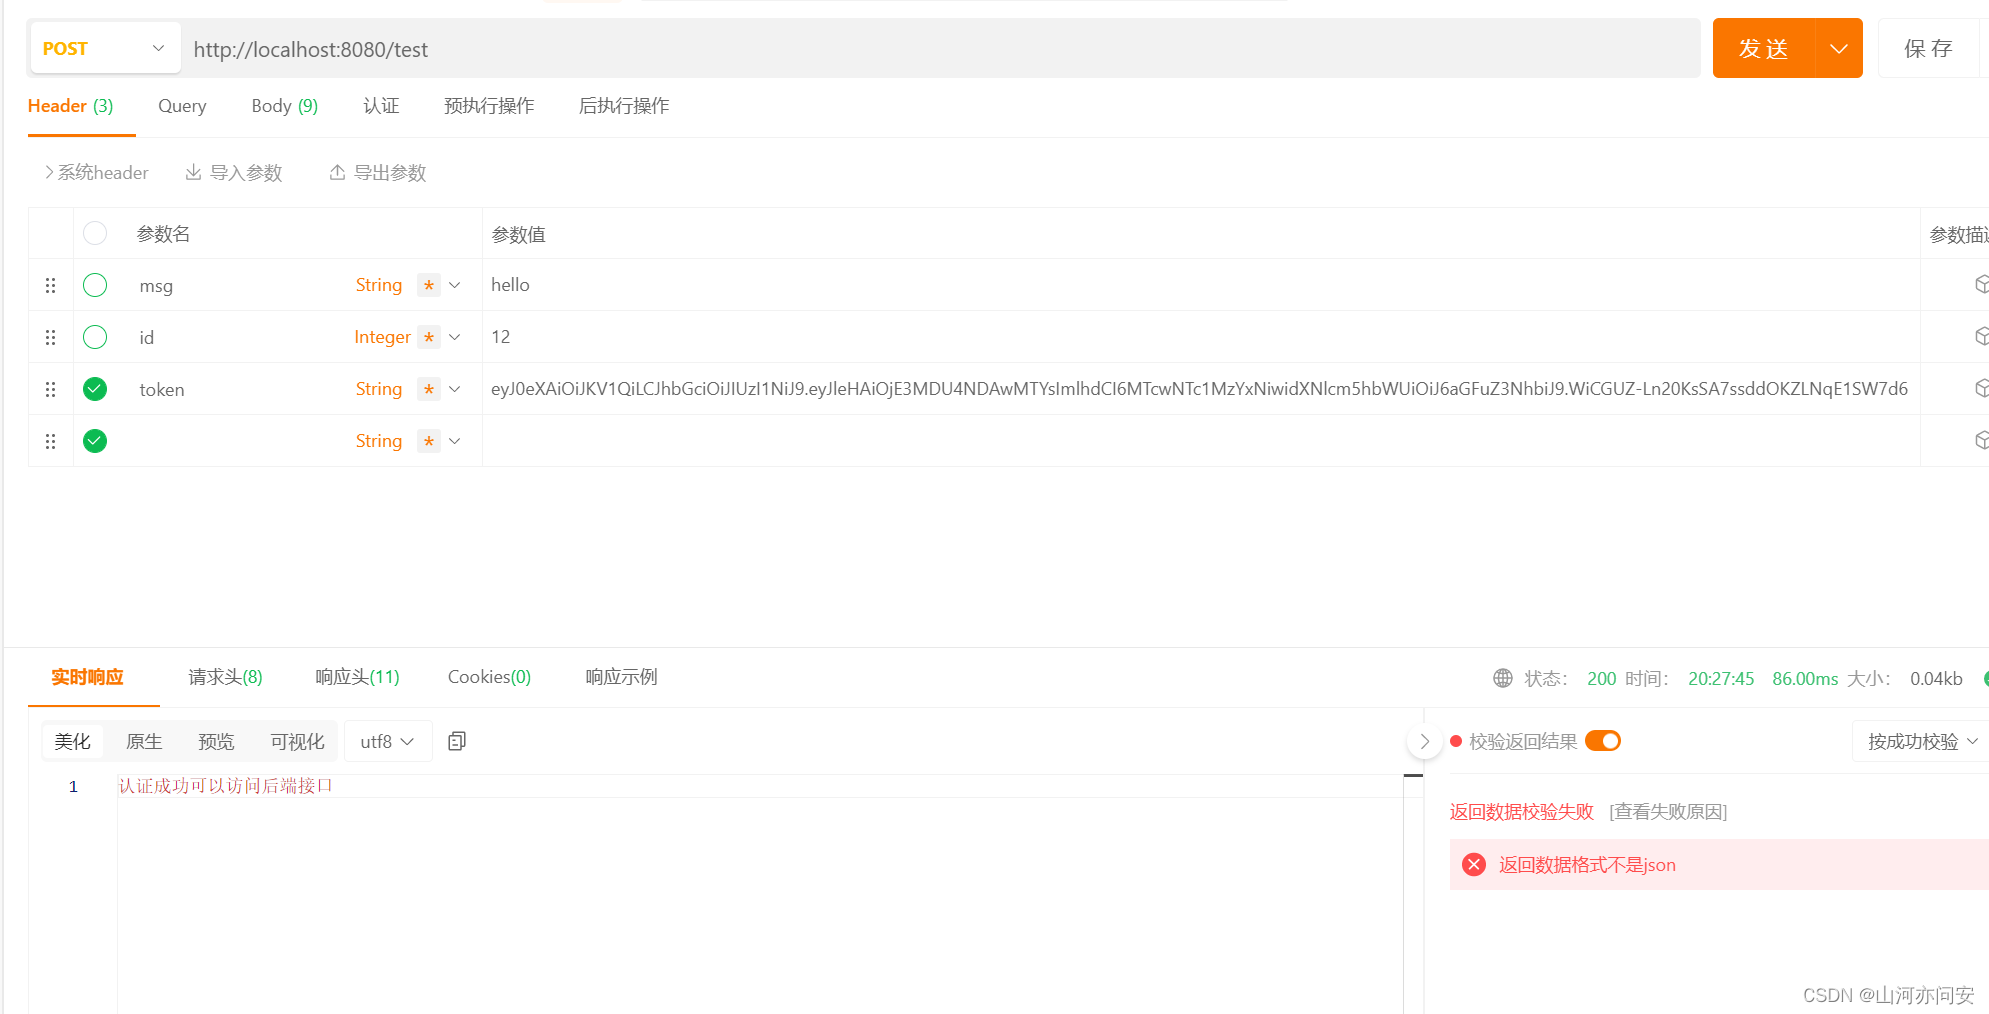1989x1014 pixels.
Task: Toggle the required star for token
Action: [x=429, y=389]
